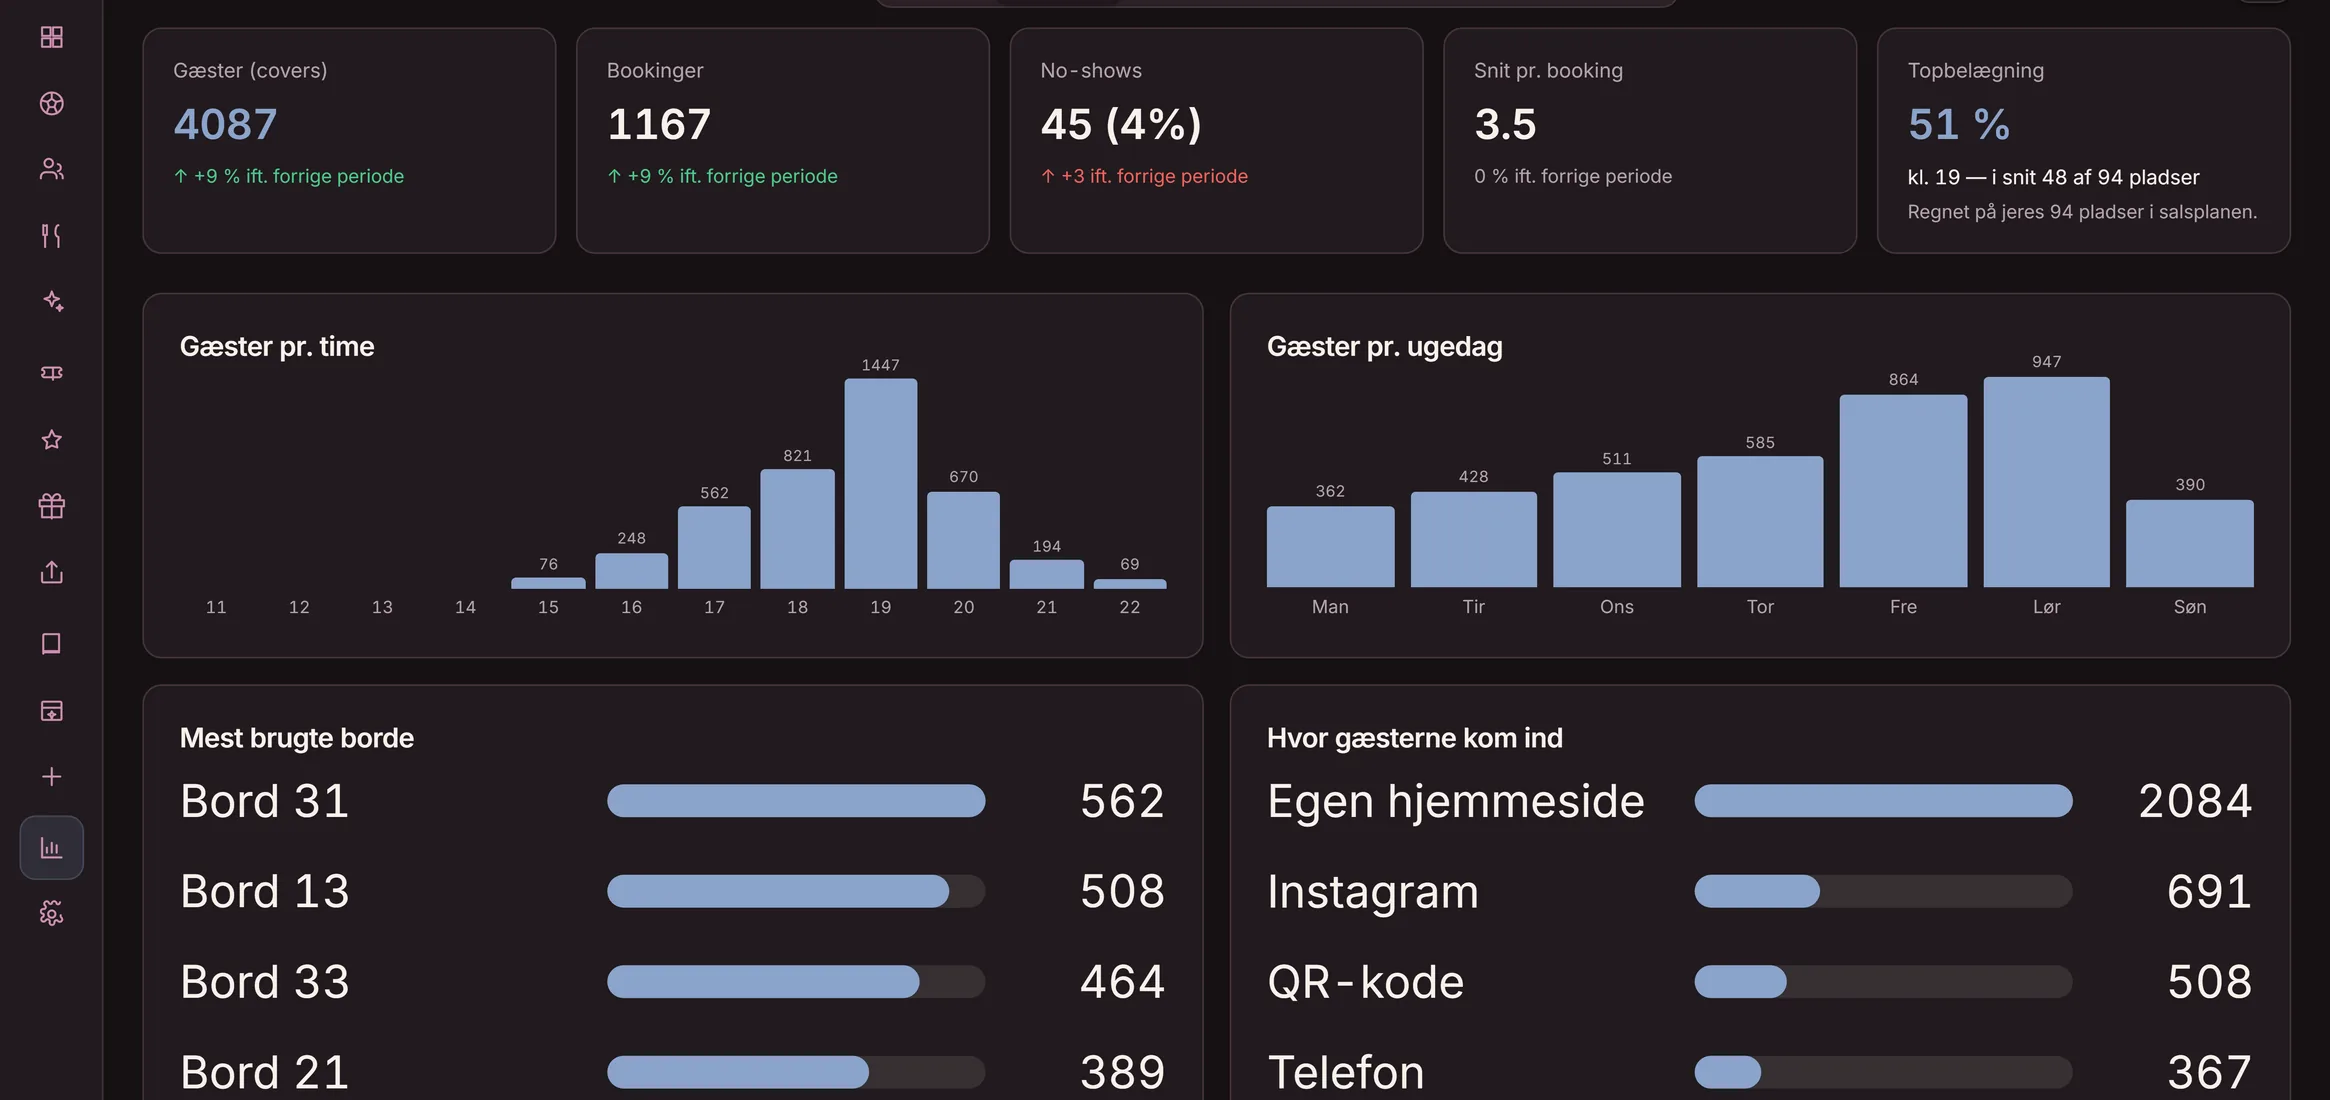Open the ticket icon in sidebar

tap(51, 373)
